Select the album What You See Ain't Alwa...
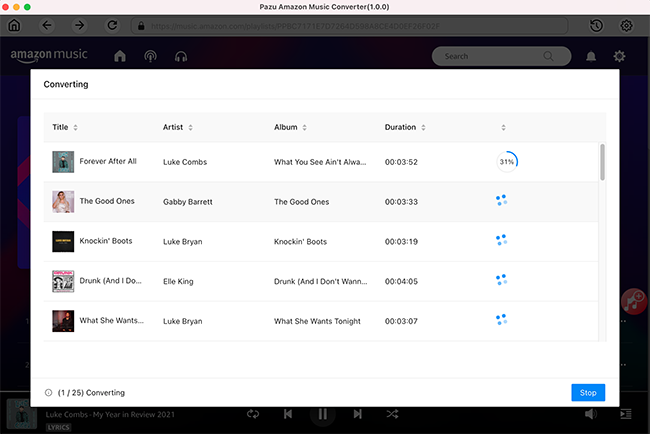Screen dimensions: 650x434 click(320, 162)
